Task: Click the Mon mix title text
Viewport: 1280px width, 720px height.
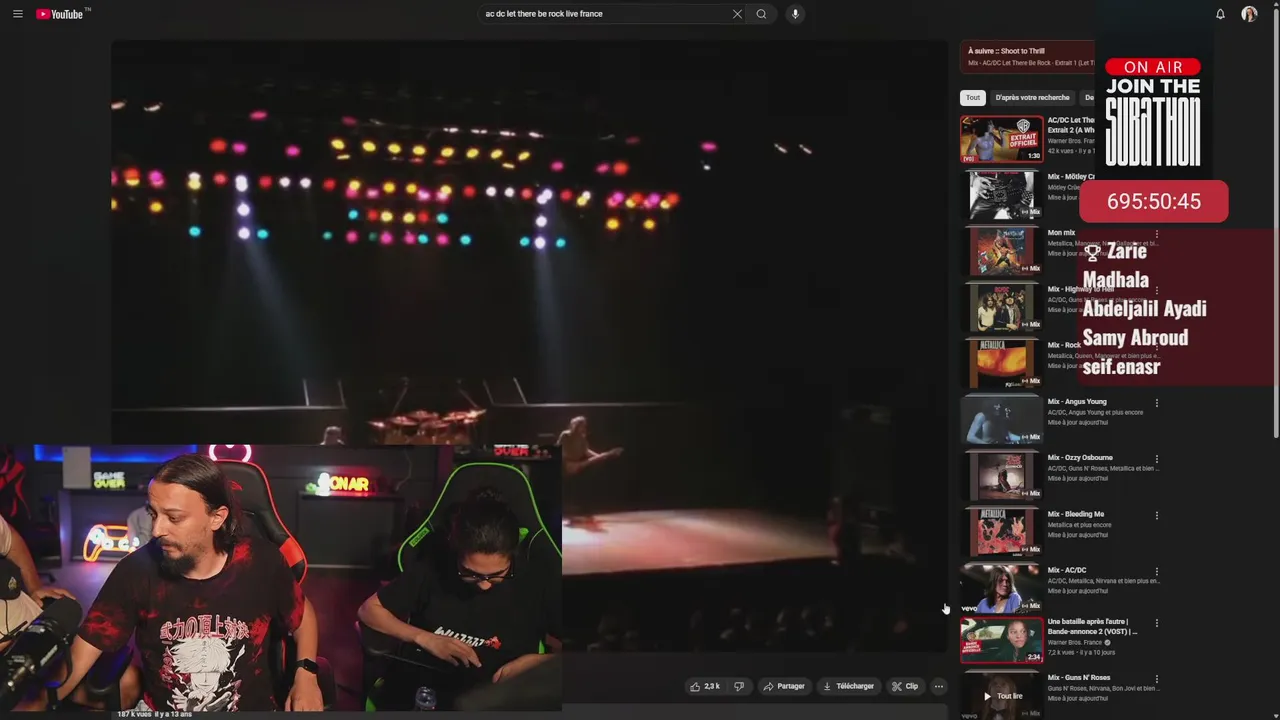Action: click(1061, 233)
